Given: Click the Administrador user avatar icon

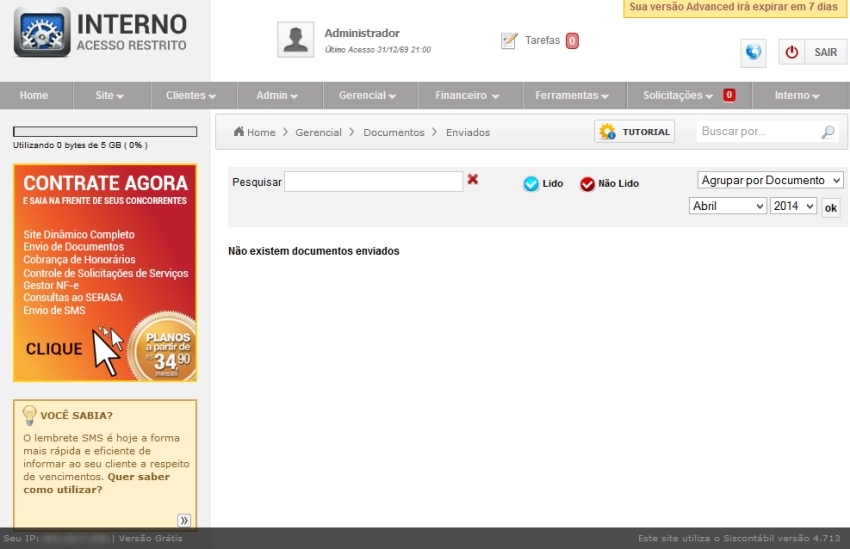Looking at the screenshot, I should 295,40.
